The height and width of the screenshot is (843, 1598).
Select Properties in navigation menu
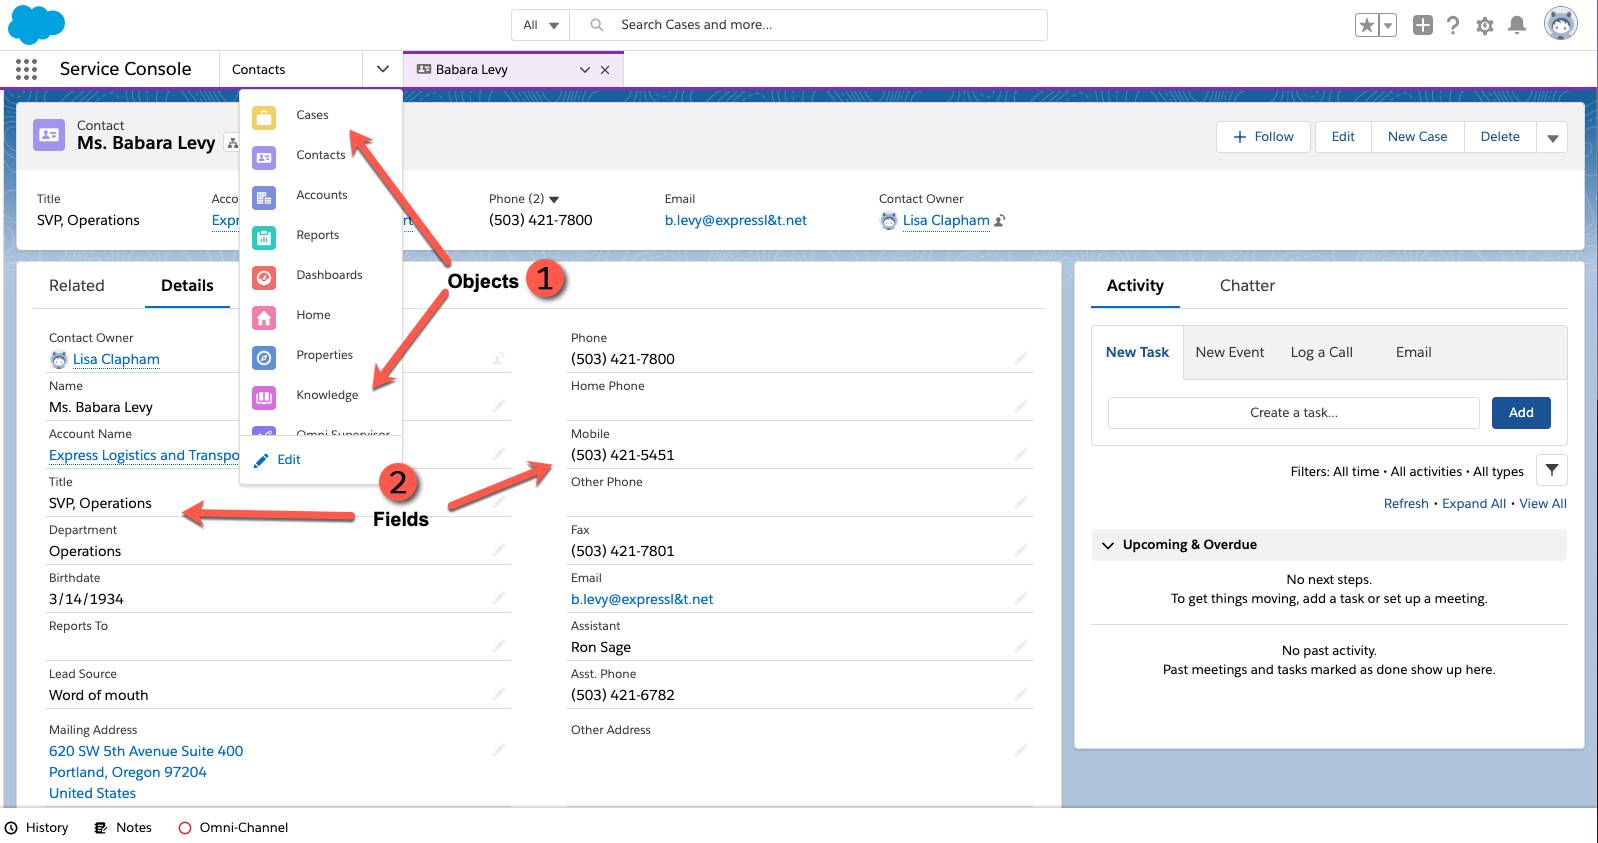coord(325,355)
